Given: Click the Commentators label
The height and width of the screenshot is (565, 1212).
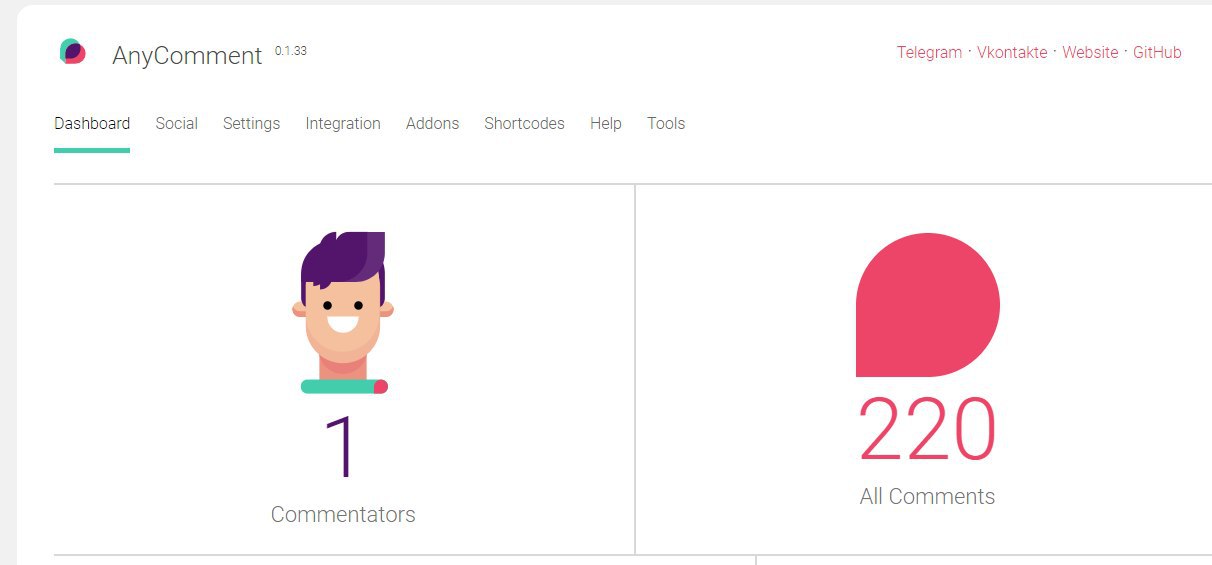Looking at the screenshot, I should pos(343,515).
